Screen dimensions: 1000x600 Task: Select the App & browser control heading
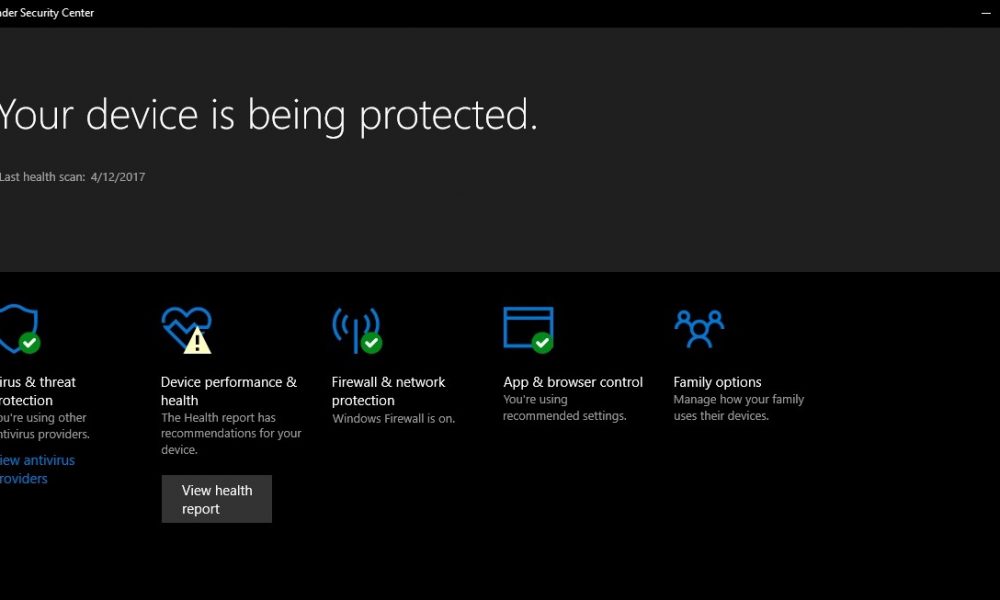pos(573,382)
